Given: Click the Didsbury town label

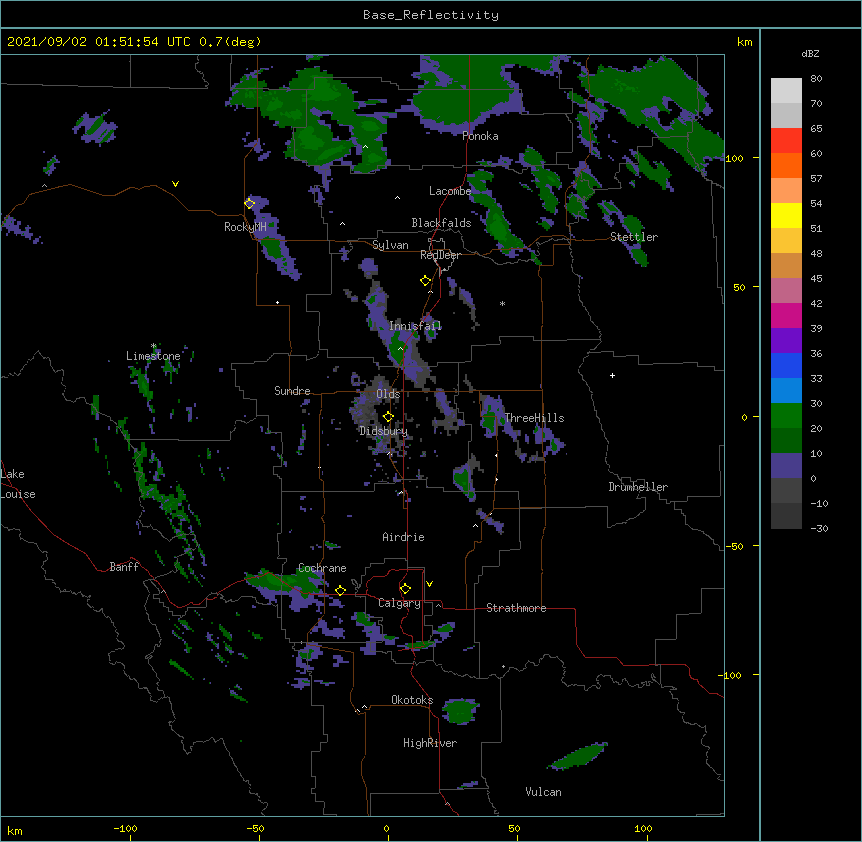Looking at the screenshot, I should coord(383,431).
